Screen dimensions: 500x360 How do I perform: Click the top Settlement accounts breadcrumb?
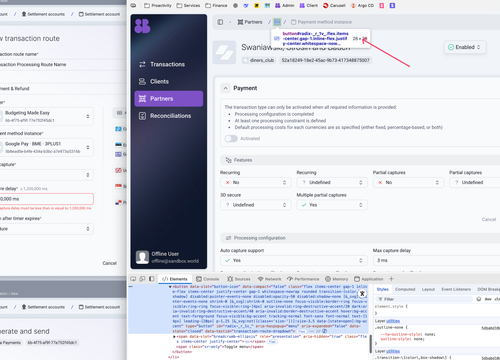point(43,14)
